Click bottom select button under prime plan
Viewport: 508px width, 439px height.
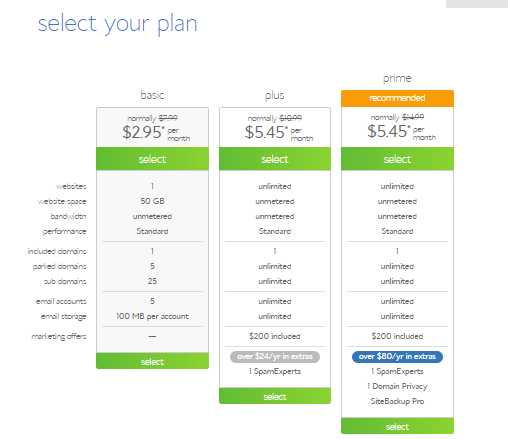pos(397,426)
